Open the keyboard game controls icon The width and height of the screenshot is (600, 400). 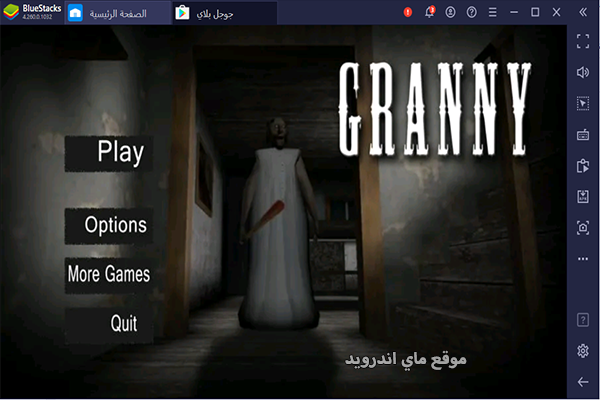click(x=583, y=135)
